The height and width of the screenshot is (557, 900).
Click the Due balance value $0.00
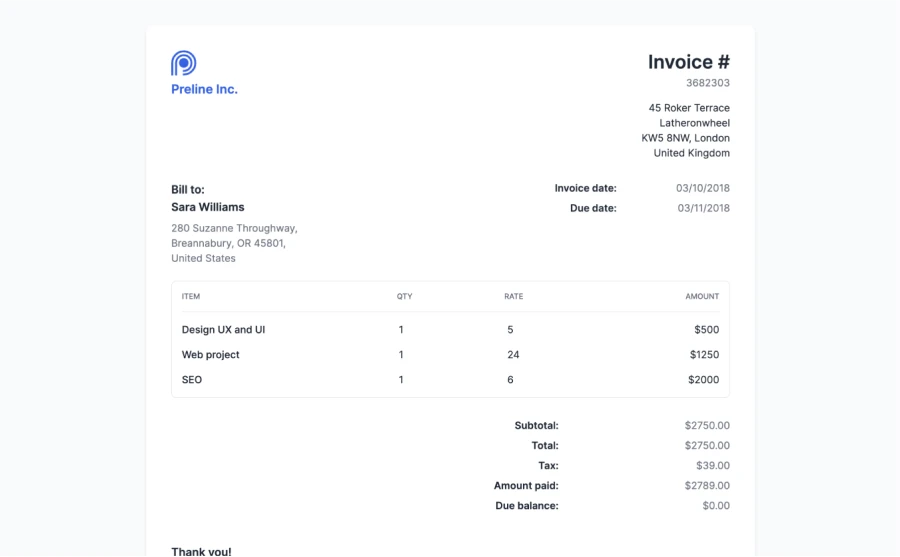(715, 505)
